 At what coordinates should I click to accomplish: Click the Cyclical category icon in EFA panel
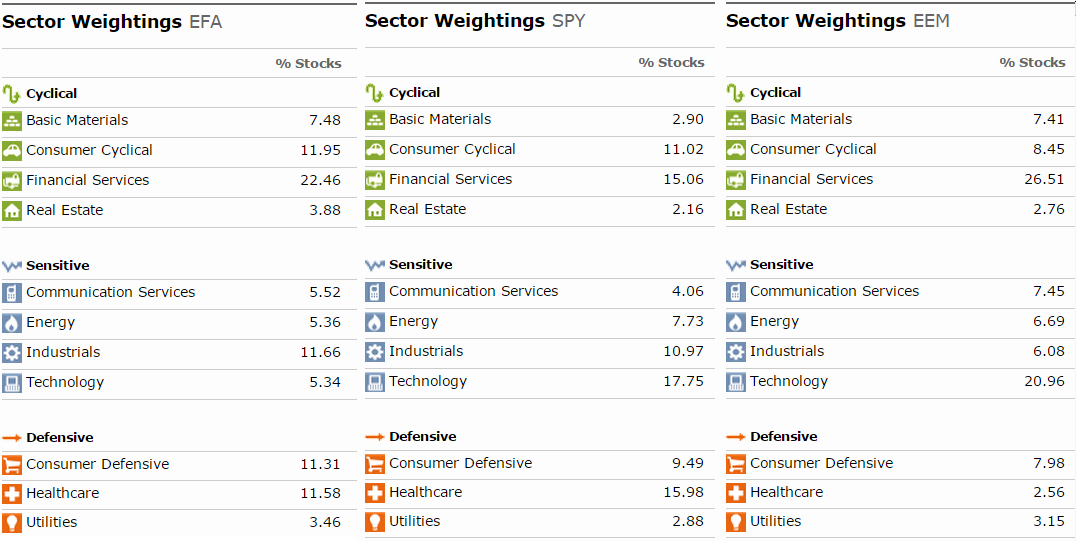[x=12, y=94]
